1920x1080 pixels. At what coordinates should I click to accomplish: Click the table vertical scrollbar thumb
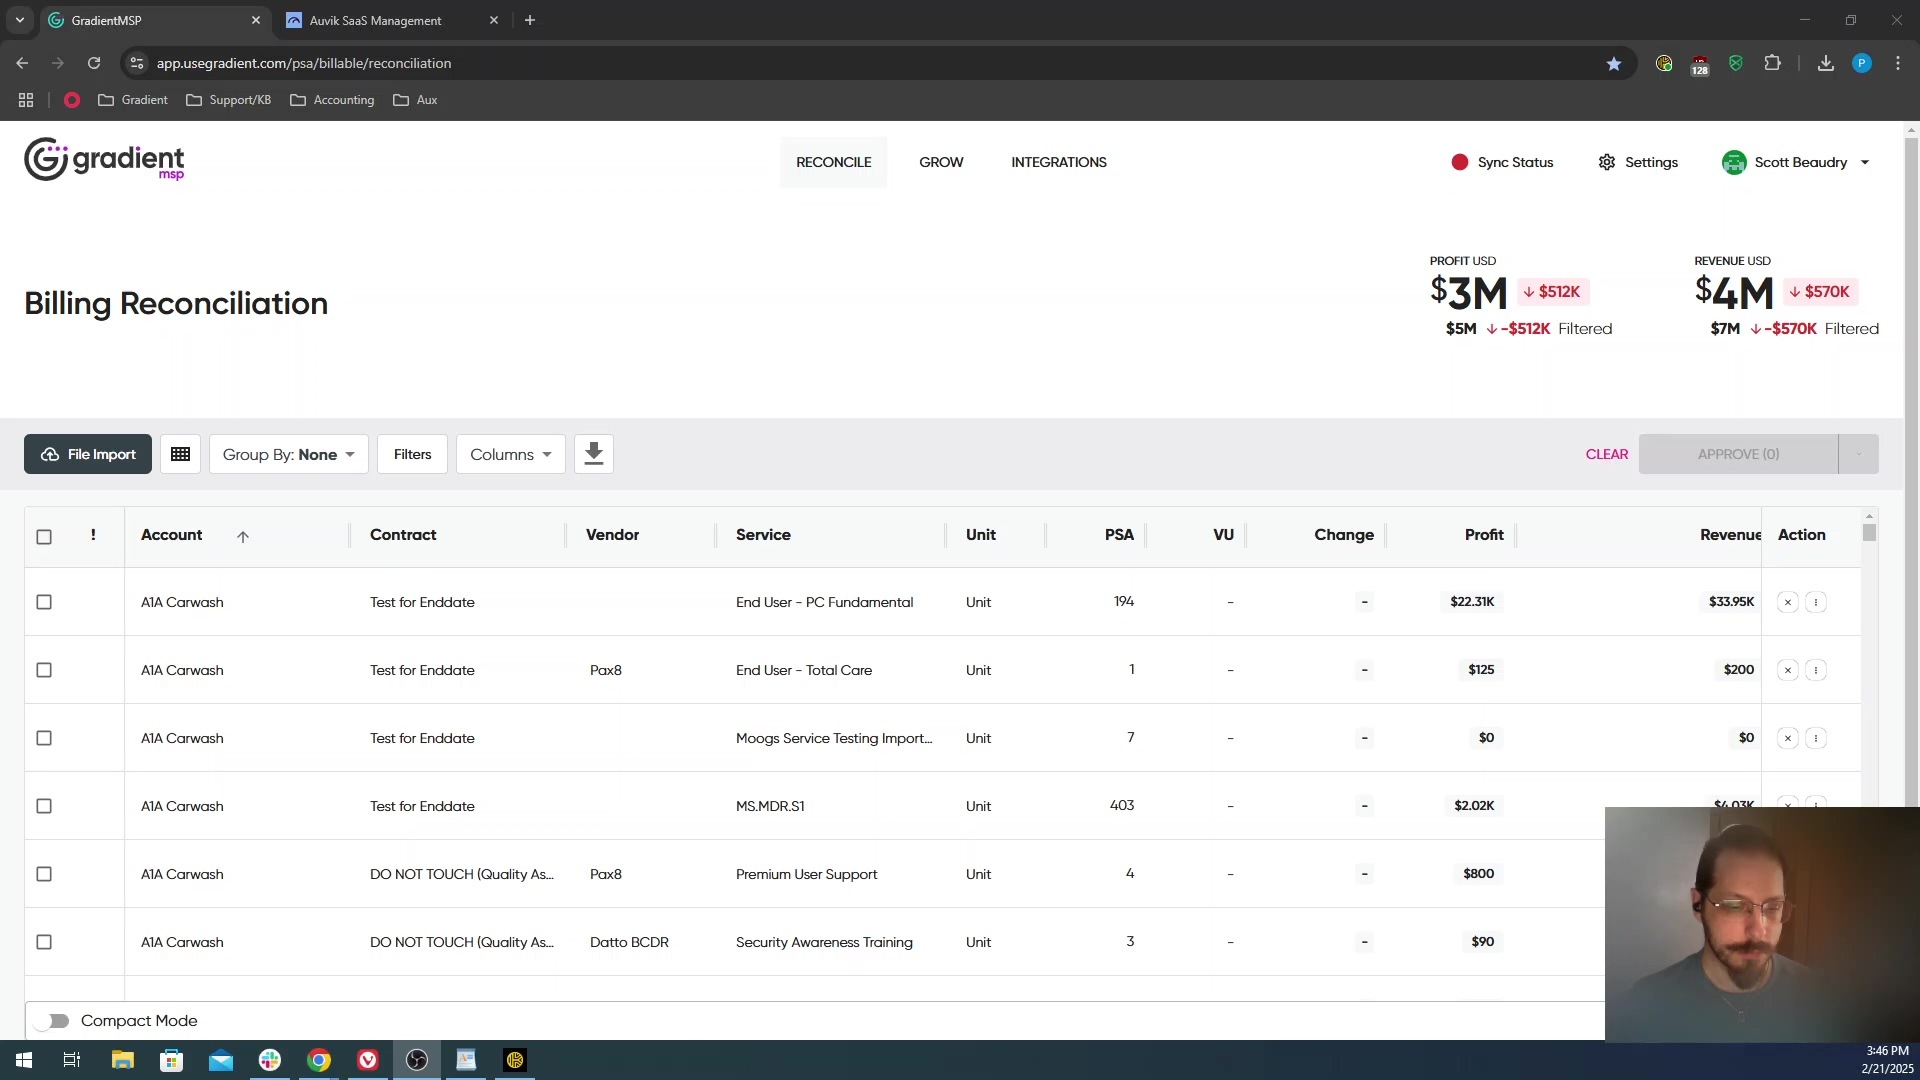(x=1869, y=532)
